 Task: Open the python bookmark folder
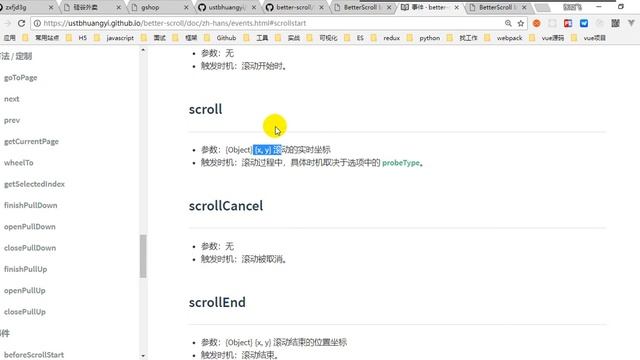point(425,38)
